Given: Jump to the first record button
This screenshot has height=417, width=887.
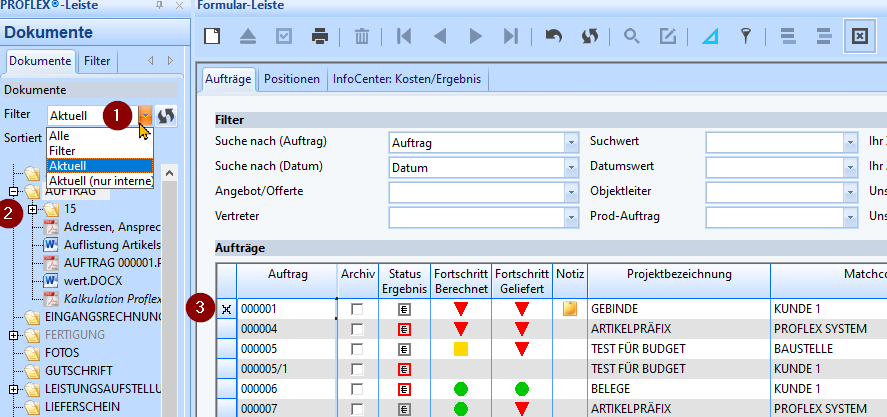Looking at the screenshot, I should (x=404, y=37).
